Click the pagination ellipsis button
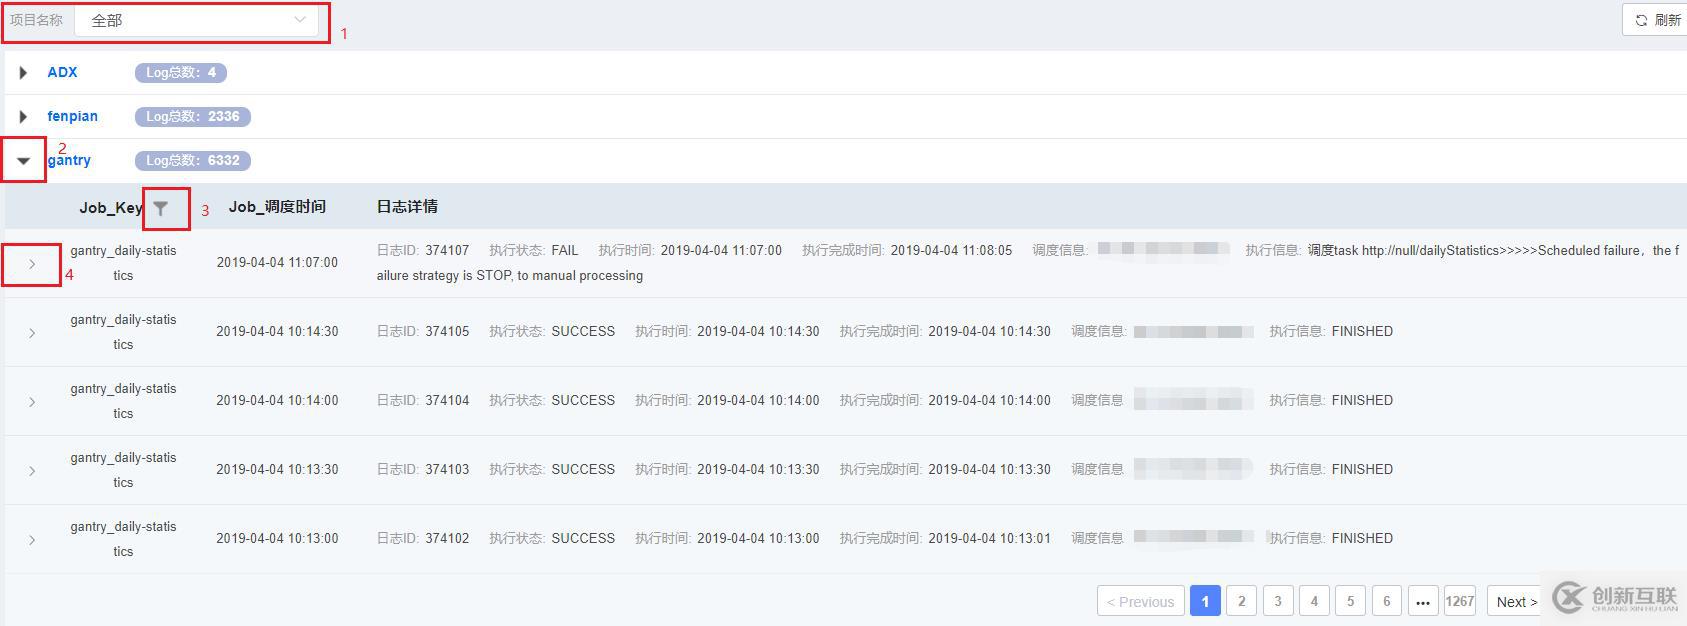This screenshot has width=1687, height=626. [x=1423, y=601]
